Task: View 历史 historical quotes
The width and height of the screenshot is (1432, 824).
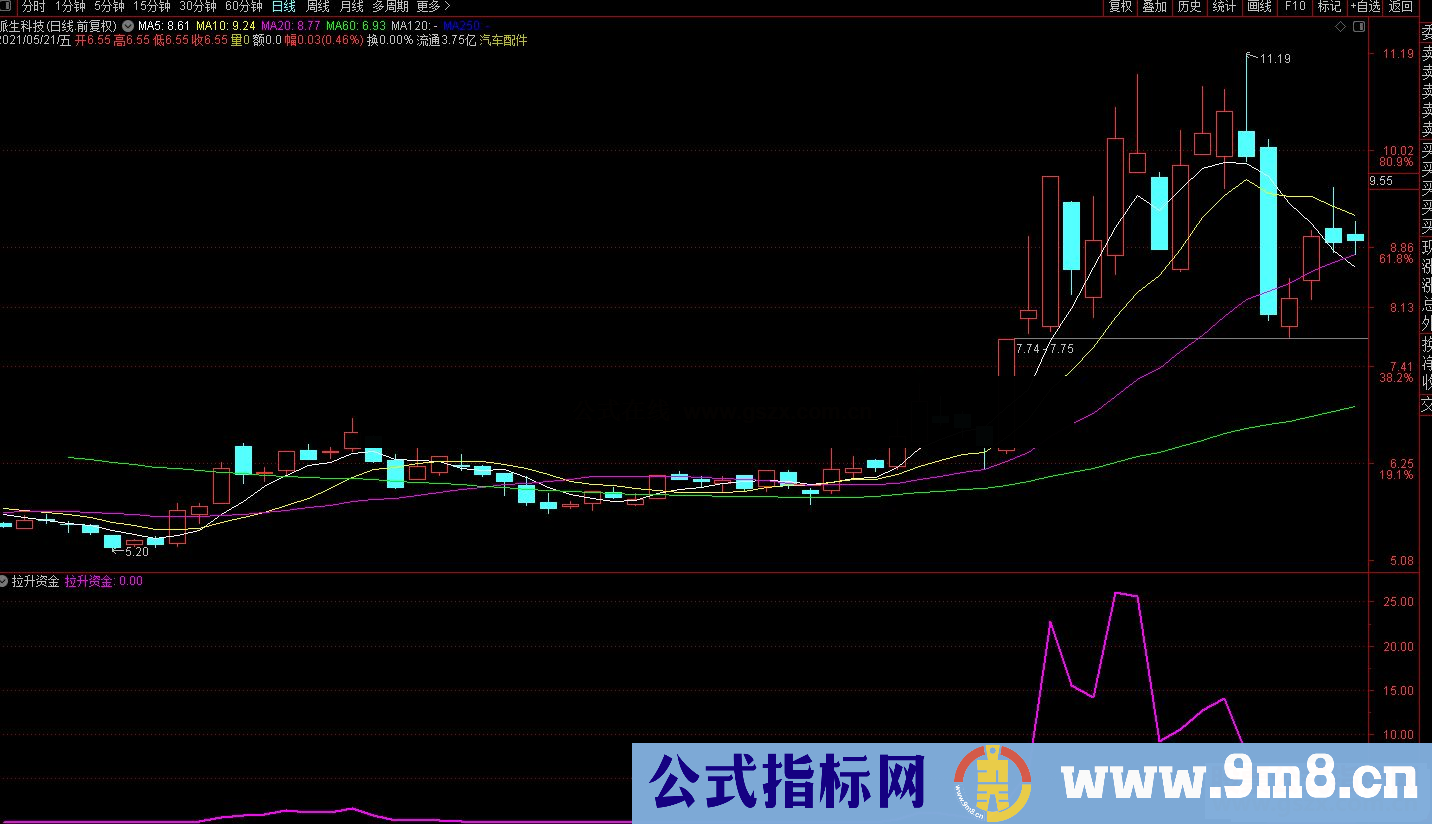Action: point(1189,7)
